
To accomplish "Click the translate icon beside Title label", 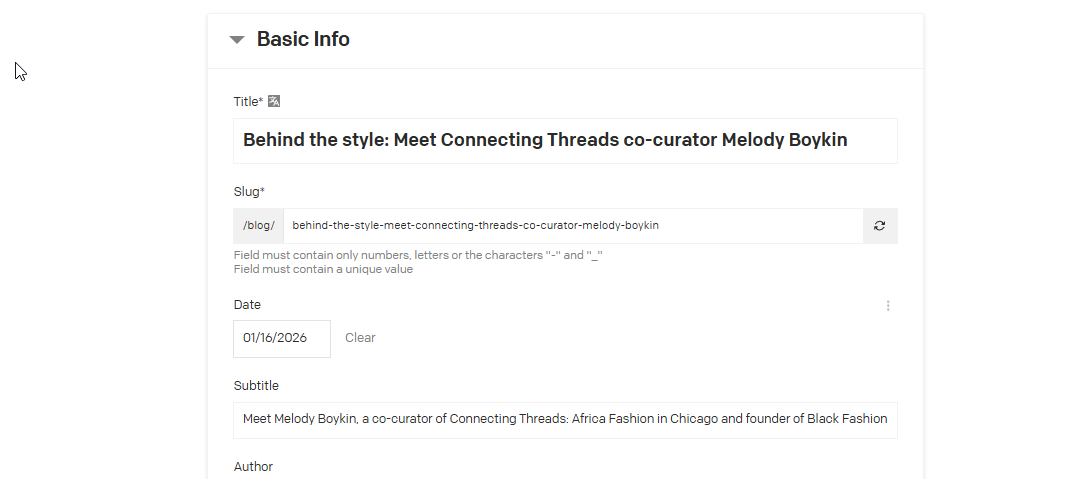I will pos(274,101).
